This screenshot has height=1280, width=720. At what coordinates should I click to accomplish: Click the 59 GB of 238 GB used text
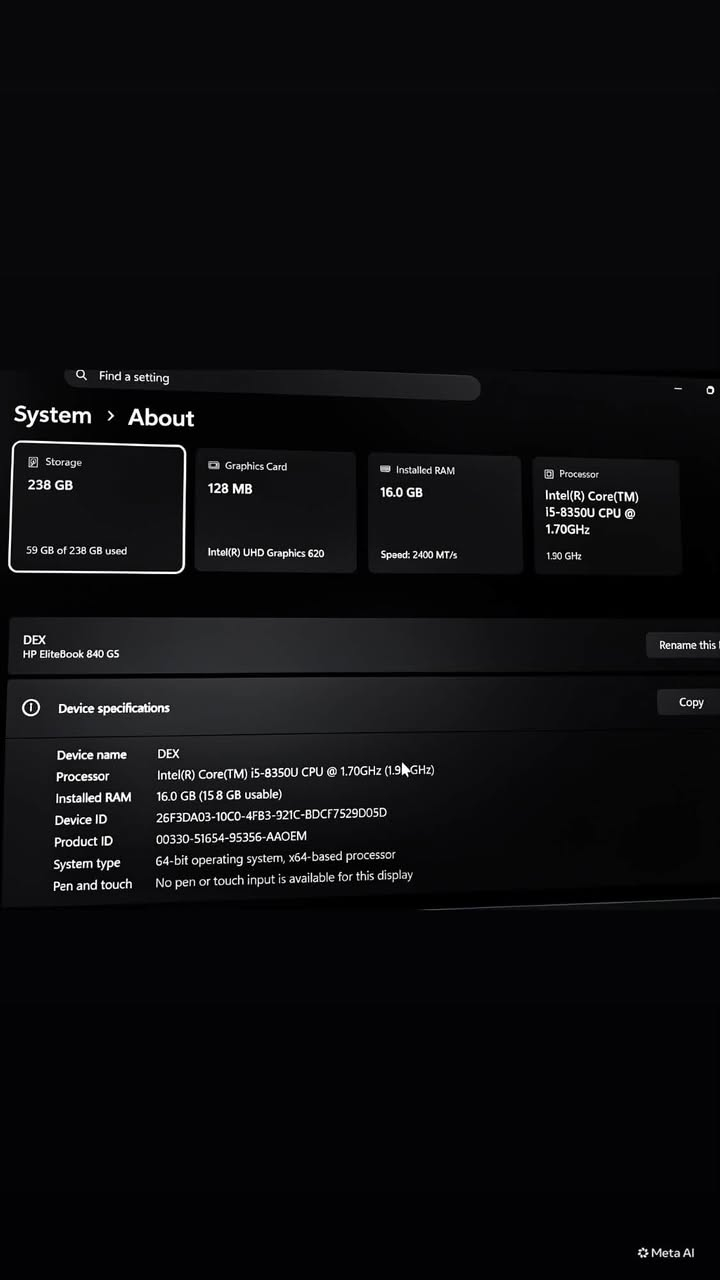click(x=76, y=550)
